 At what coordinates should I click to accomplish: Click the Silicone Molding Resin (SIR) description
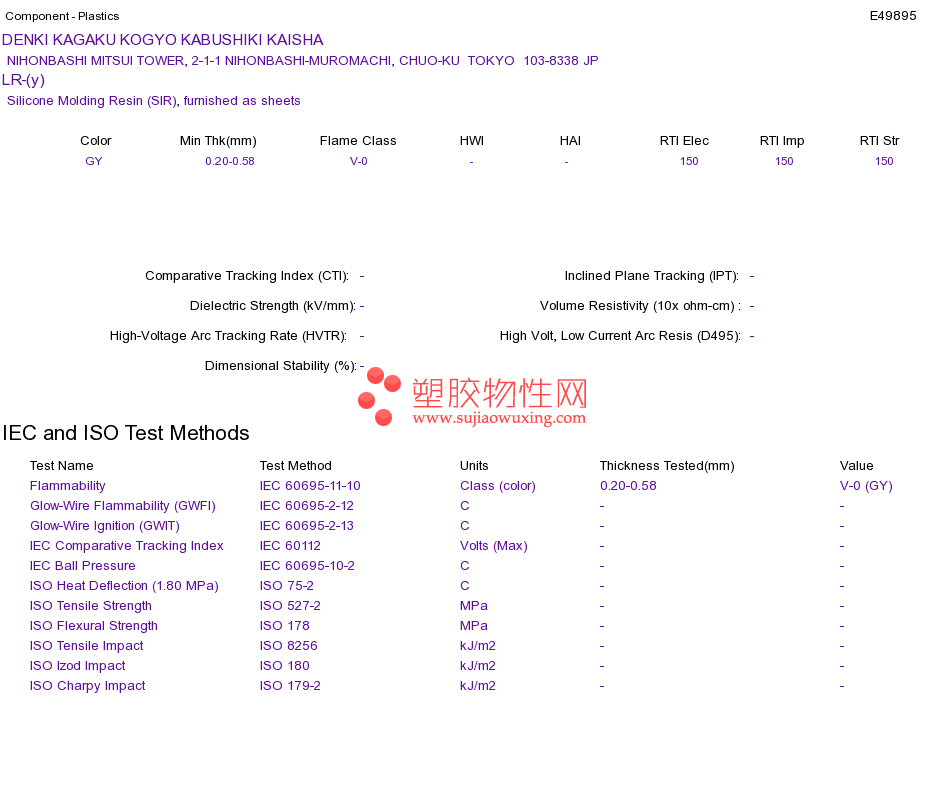pyautogui.click(x=153, y=101)
